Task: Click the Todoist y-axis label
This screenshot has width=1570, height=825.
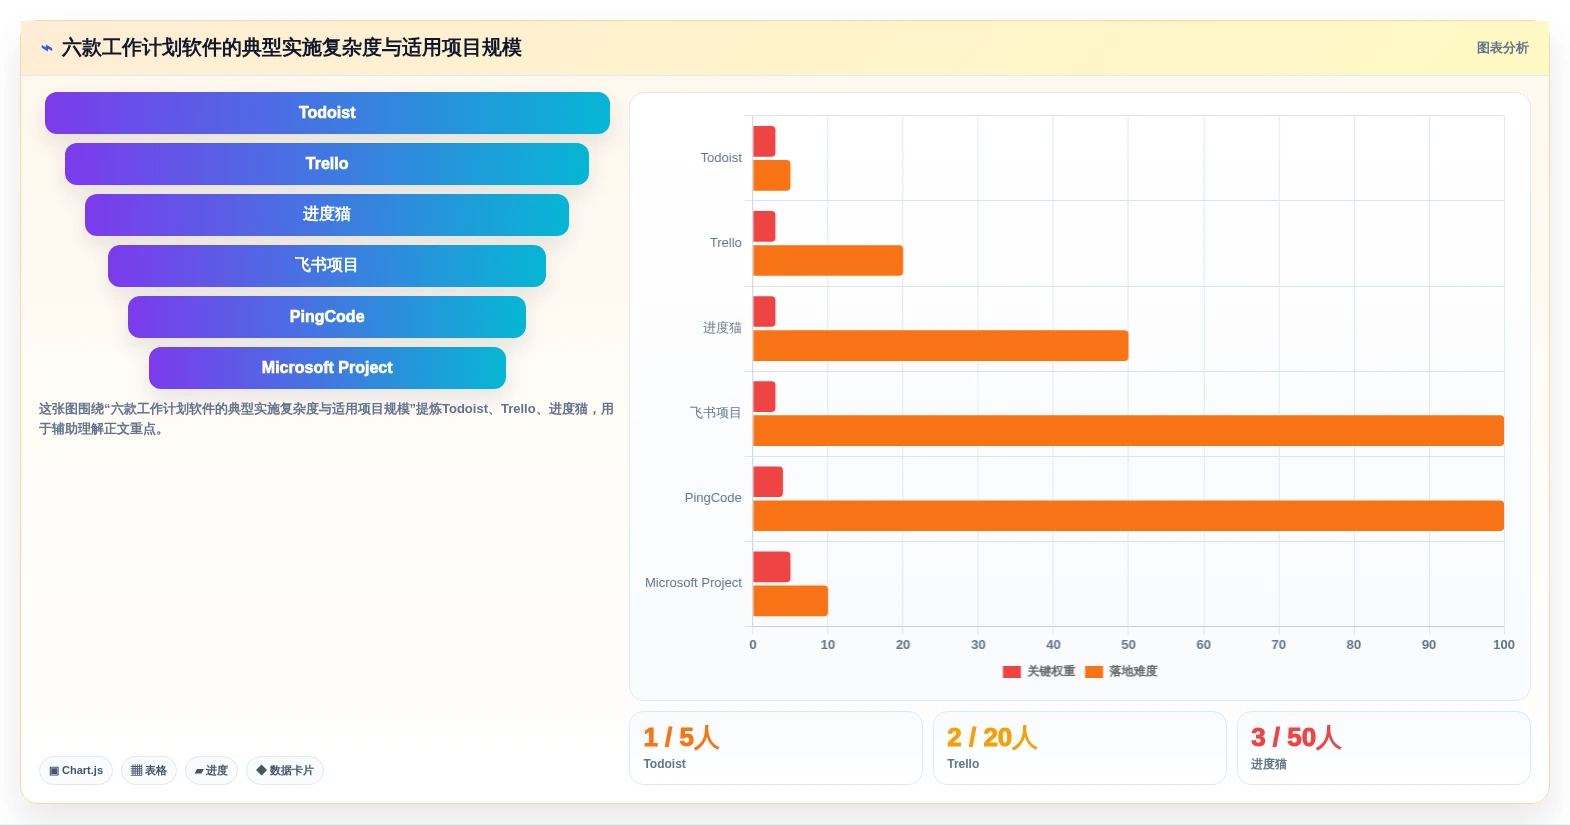Action: (x=721, y=158)
